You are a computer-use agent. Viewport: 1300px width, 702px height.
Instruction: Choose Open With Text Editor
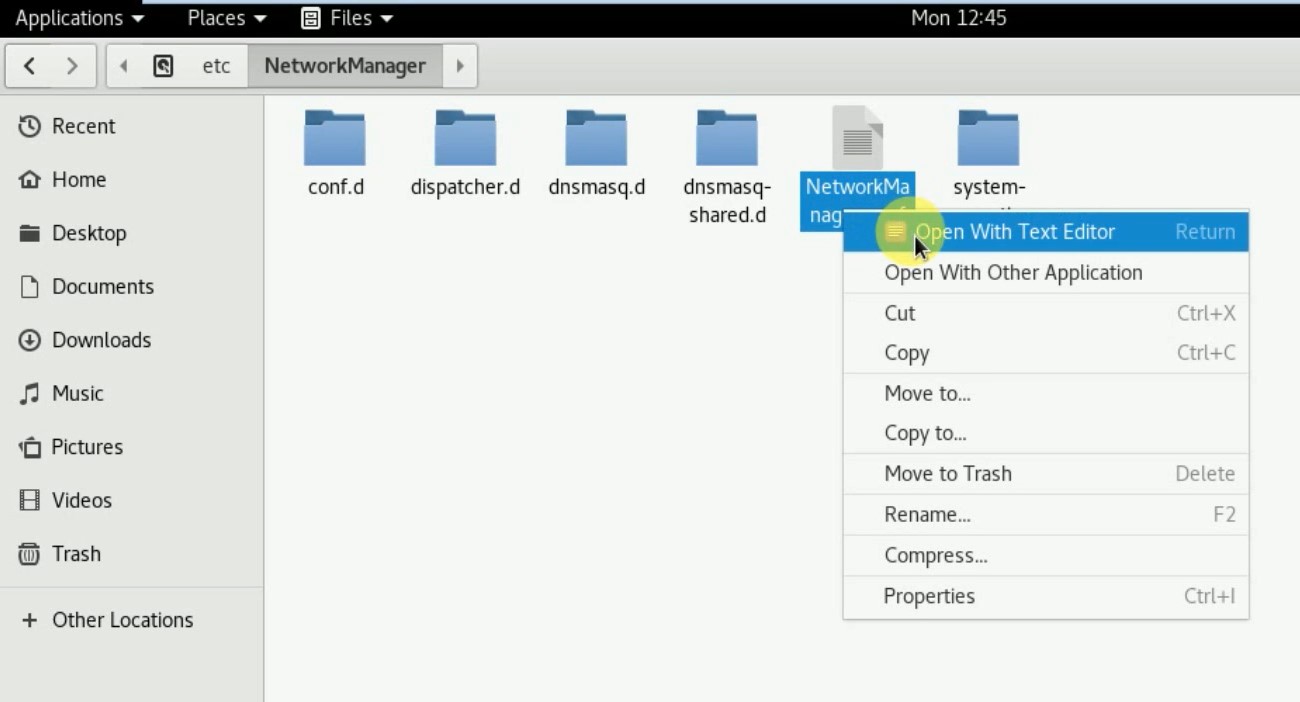tap(1014, 231)
